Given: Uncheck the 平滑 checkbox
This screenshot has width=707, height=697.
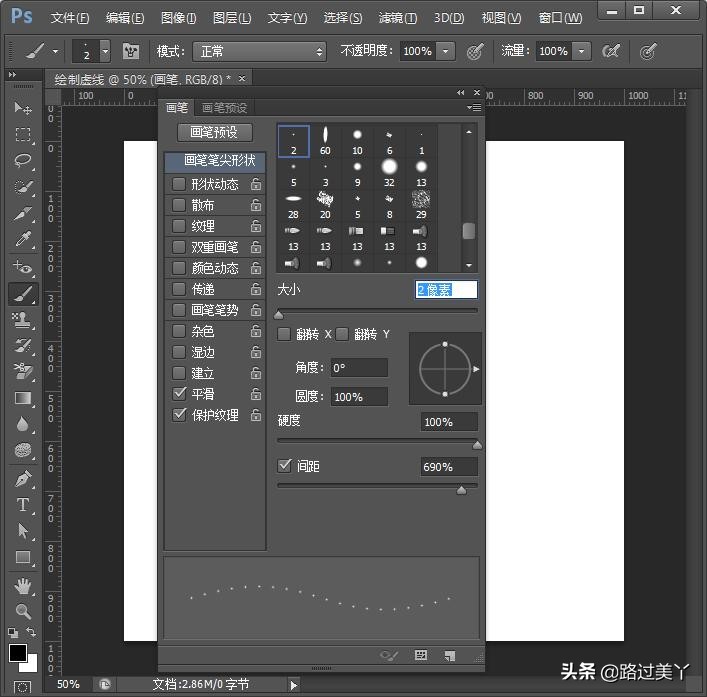Looking at the screenshot, I should point(179,394).
